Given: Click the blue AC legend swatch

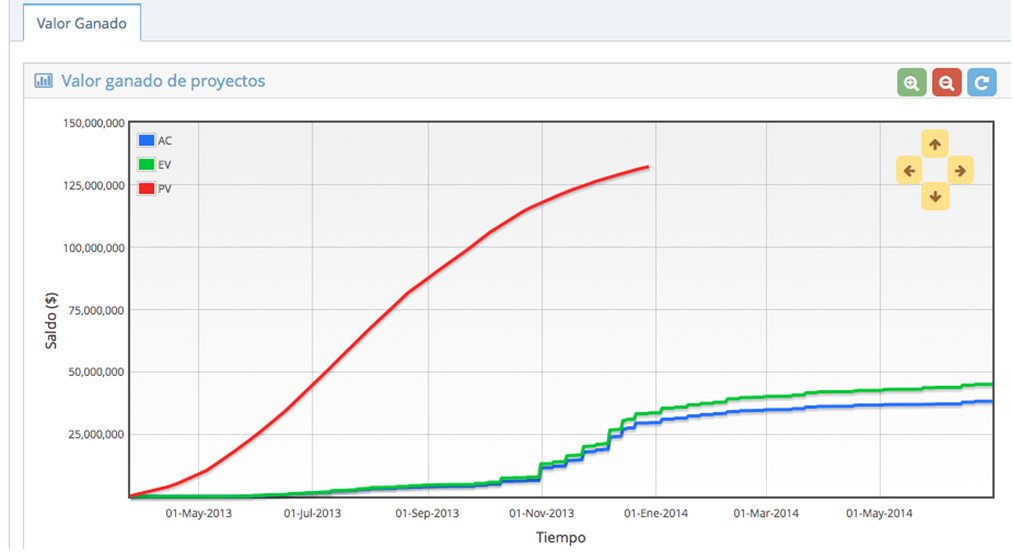Looking at the screenshot, I should point(146,141).
